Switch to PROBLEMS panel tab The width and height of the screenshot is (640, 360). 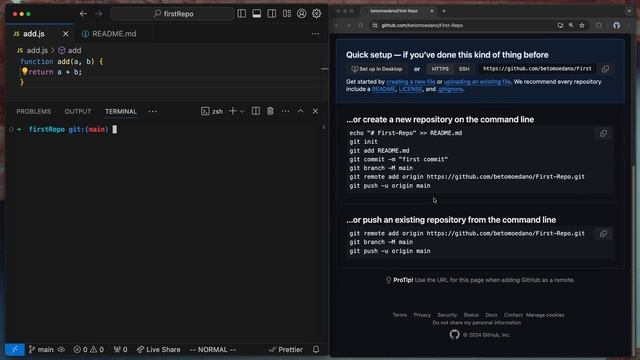34,111
